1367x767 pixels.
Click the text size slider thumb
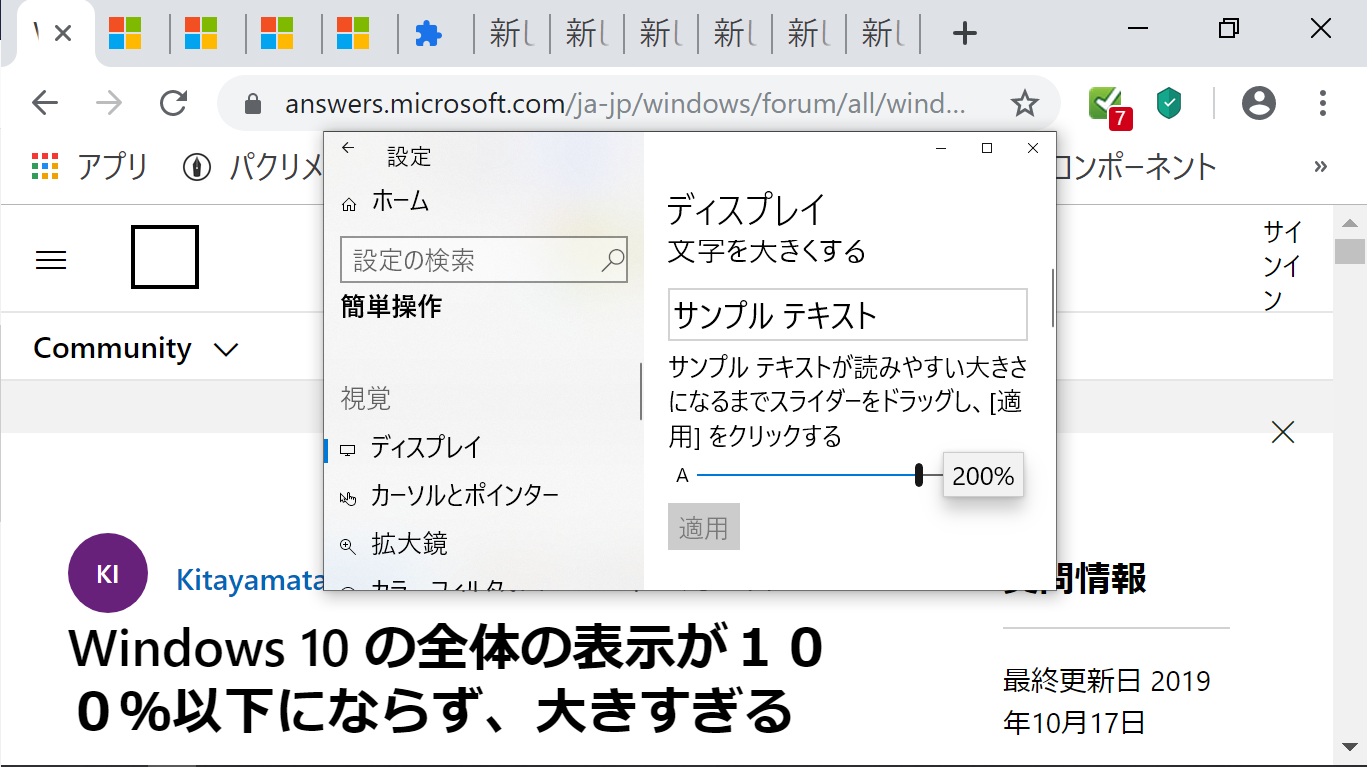[x=919, y=476]
